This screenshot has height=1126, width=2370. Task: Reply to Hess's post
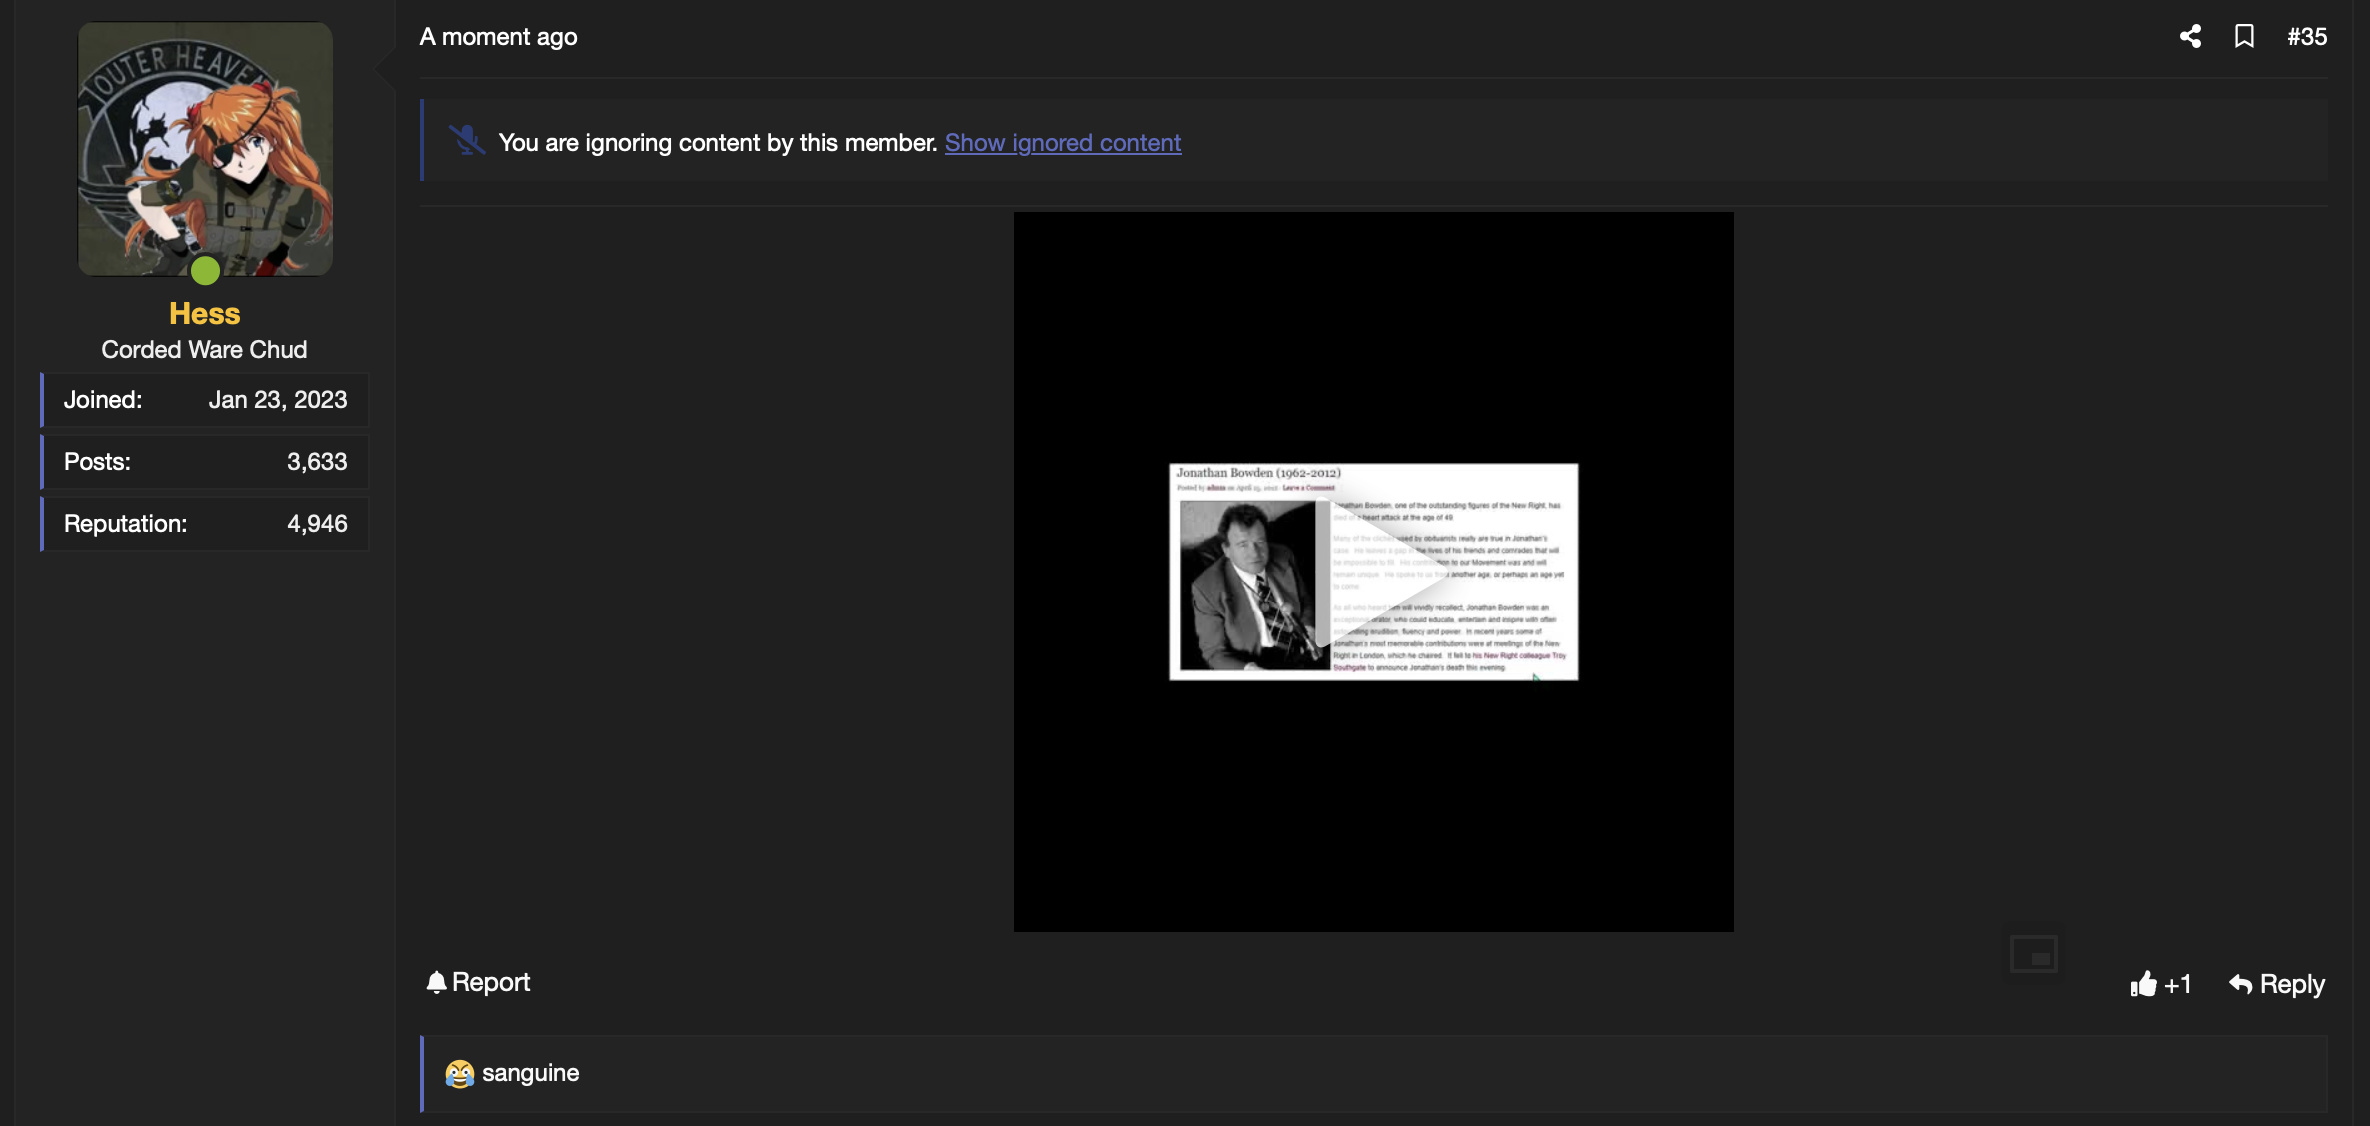point(2277,984)
